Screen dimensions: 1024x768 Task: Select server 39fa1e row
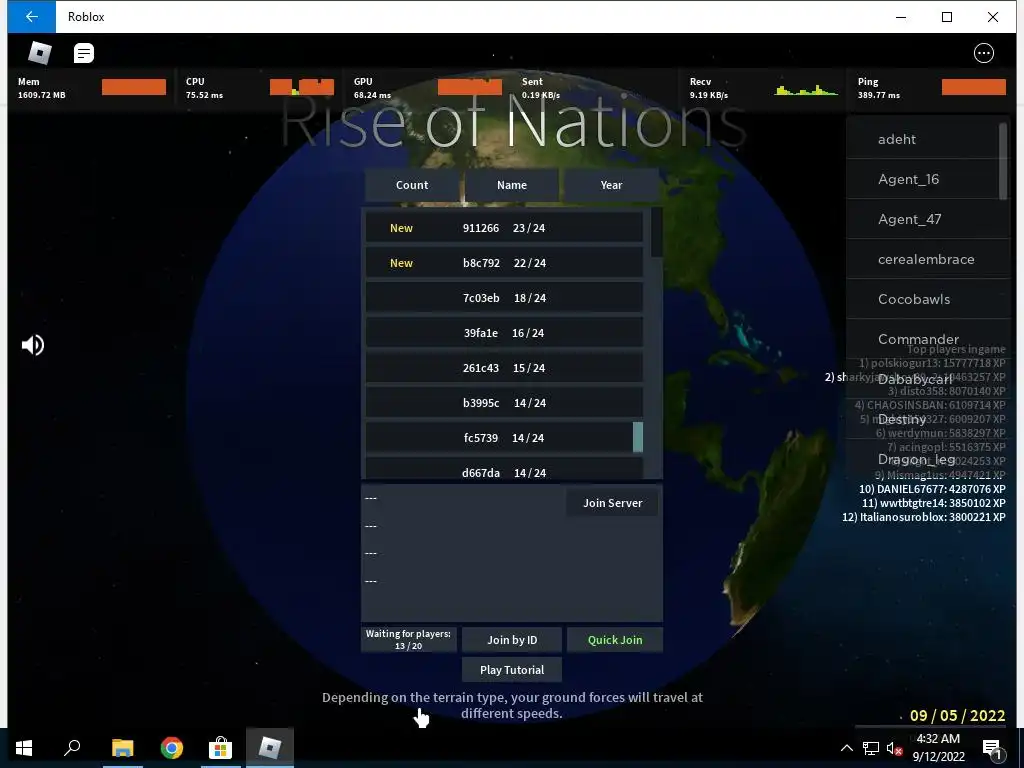504,333
